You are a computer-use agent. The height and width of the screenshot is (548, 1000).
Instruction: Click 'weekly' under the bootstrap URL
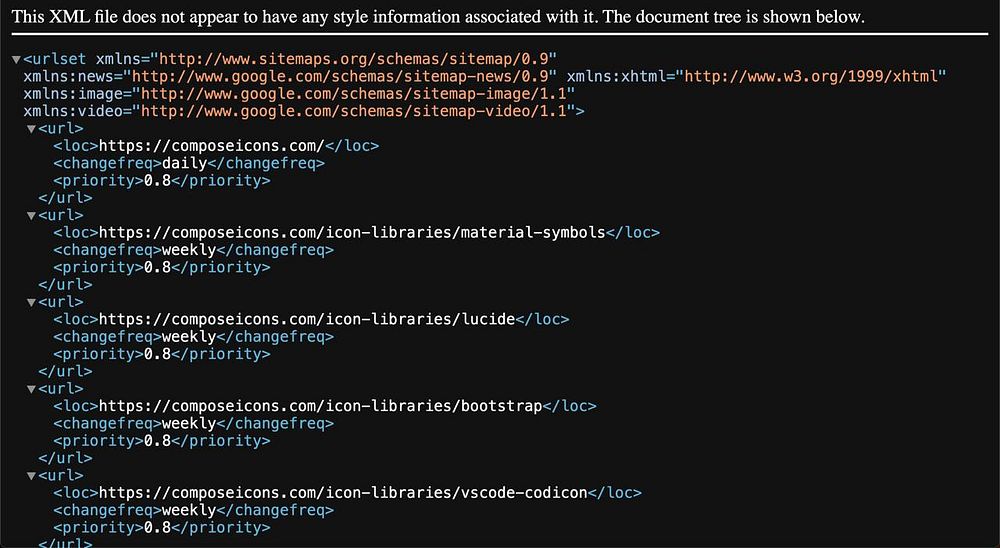[x=189, y=423]
